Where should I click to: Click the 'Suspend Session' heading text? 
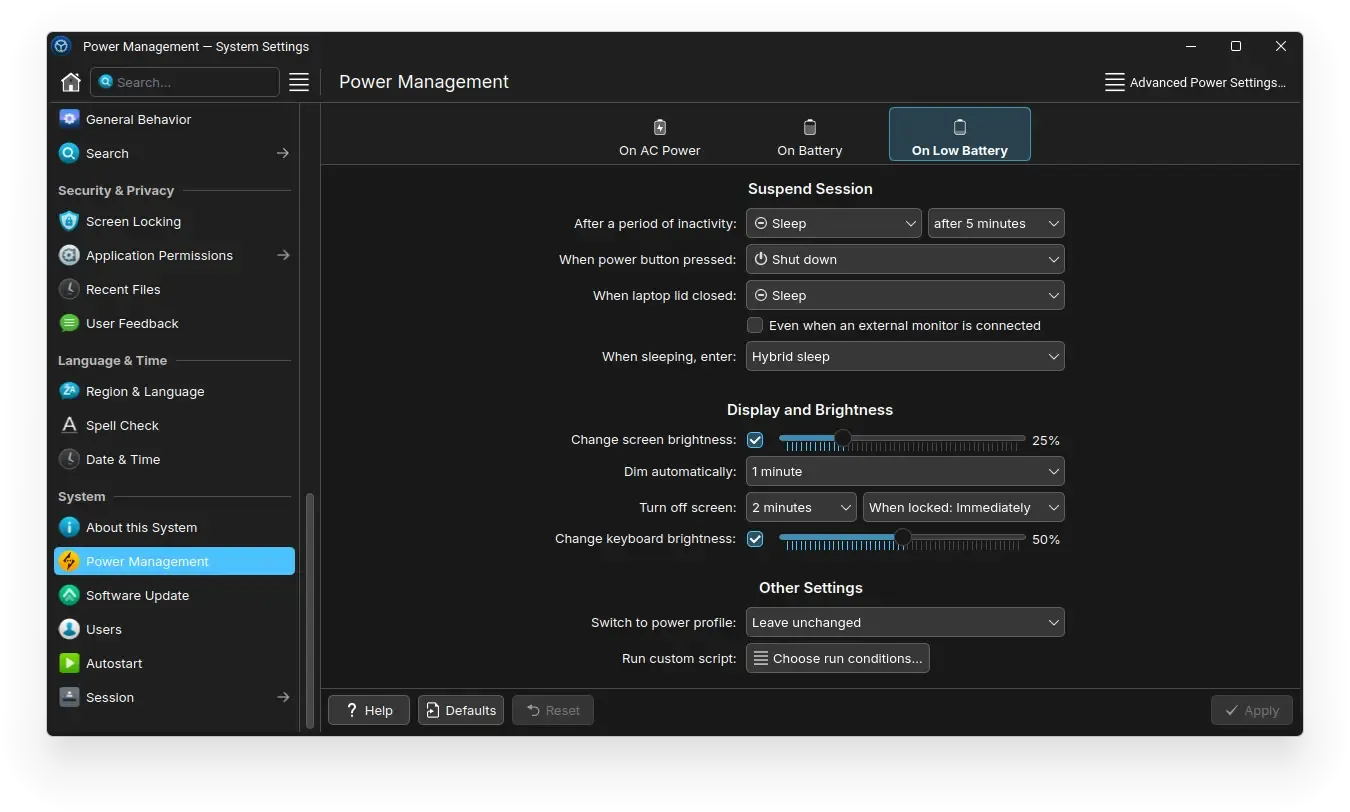coord(810,188)
